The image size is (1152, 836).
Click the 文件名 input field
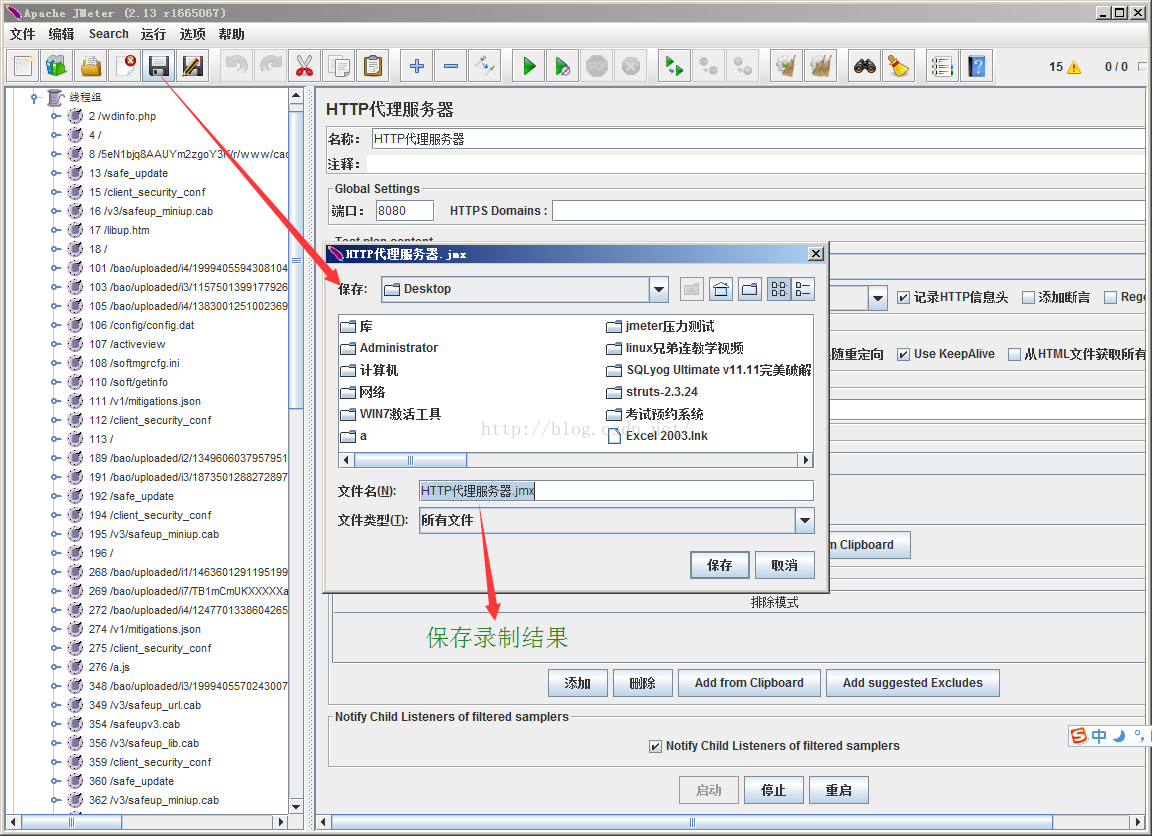pyautogui.click(x=616, y=491)
